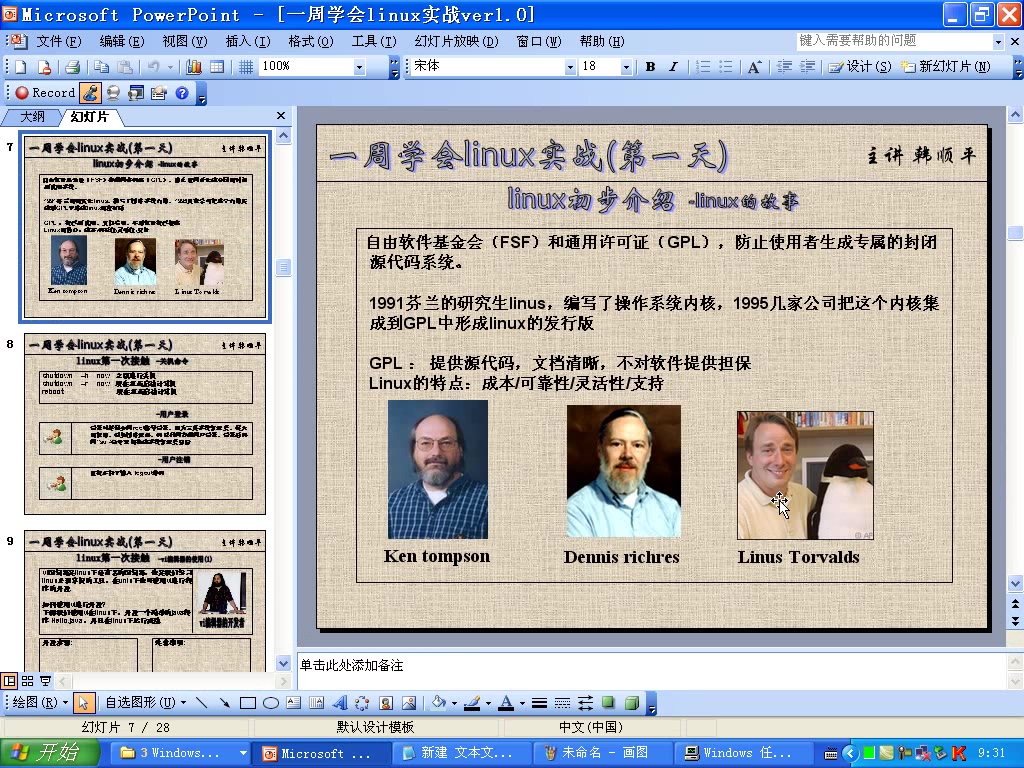Screen dimensions: 1024x768
Task: Toggle the highlighted microphone recording icon
Action: coord(90,93)
